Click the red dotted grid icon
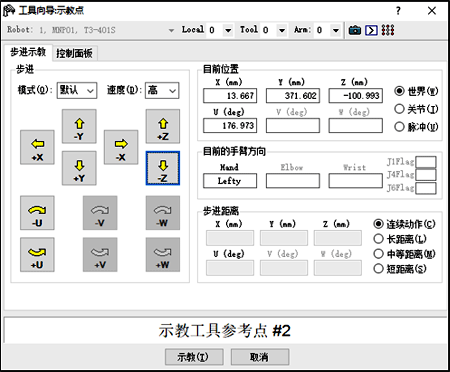The image size is (450, 372). [388, 30]
